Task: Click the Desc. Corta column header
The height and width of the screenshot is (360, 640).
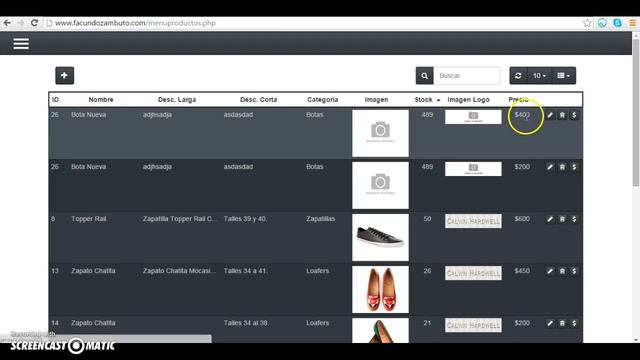Action: point(258,100)
